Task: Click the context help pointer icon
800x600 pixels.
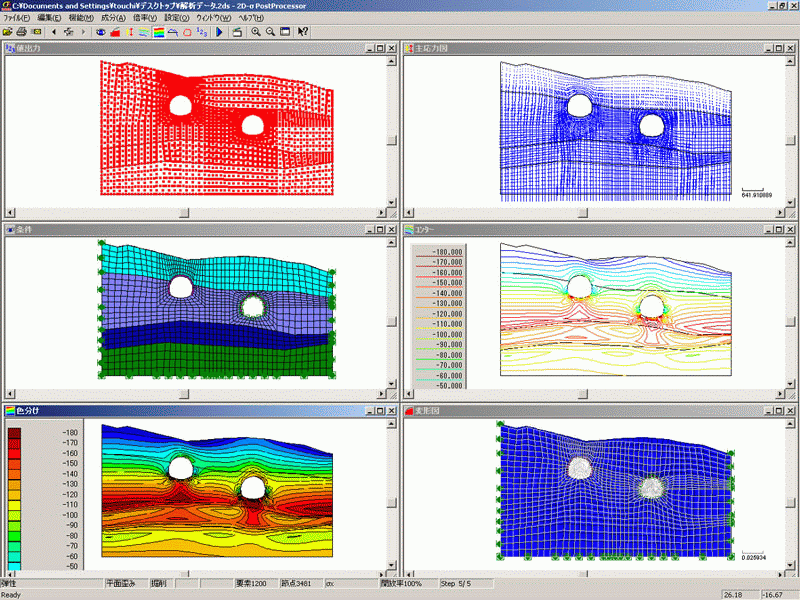Action: [x=303, y=32]
